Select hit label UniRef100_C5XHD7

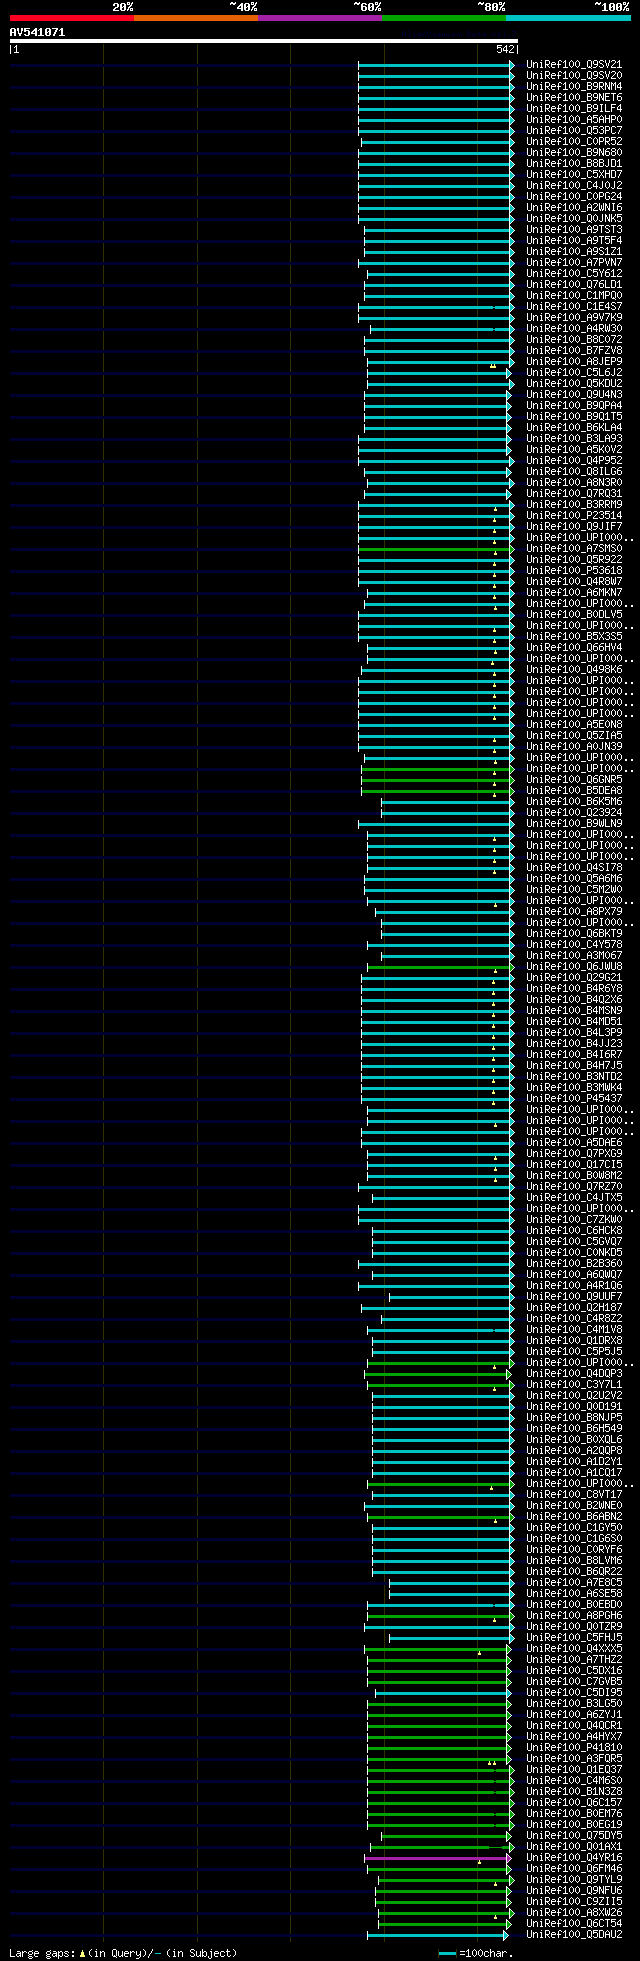(x=574, y=174)
